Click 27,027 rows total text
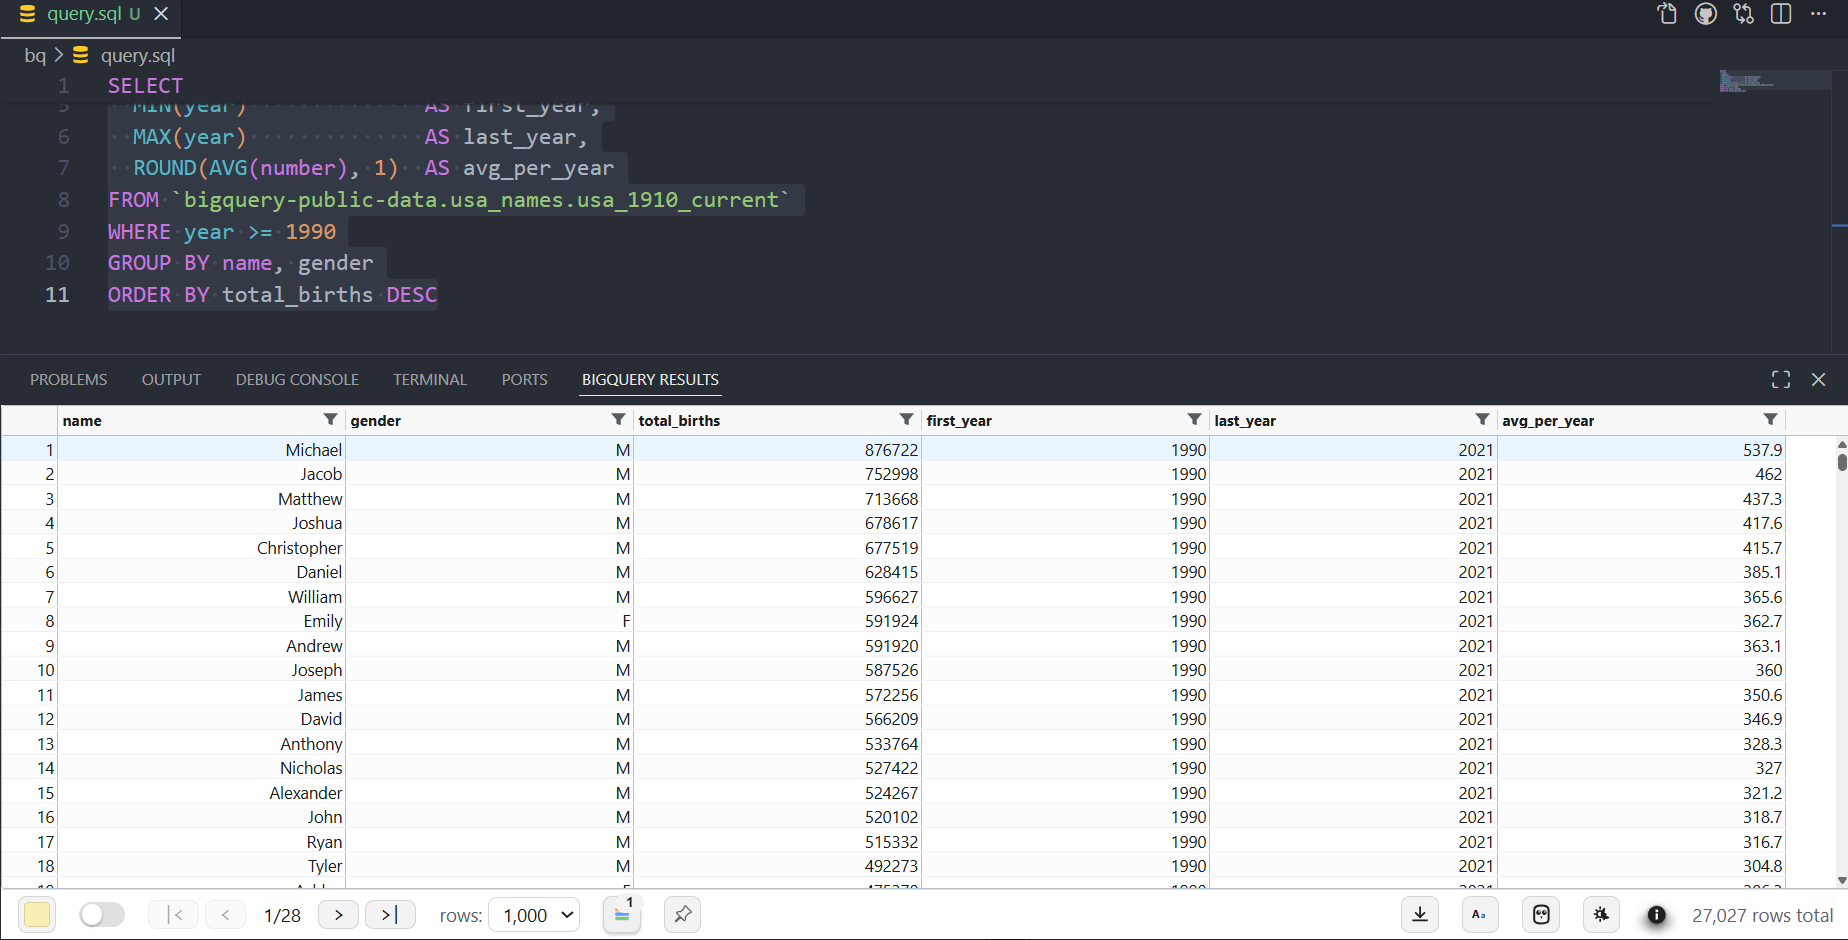Screen dimensions: 1848x940 [x=1762, y=916]
